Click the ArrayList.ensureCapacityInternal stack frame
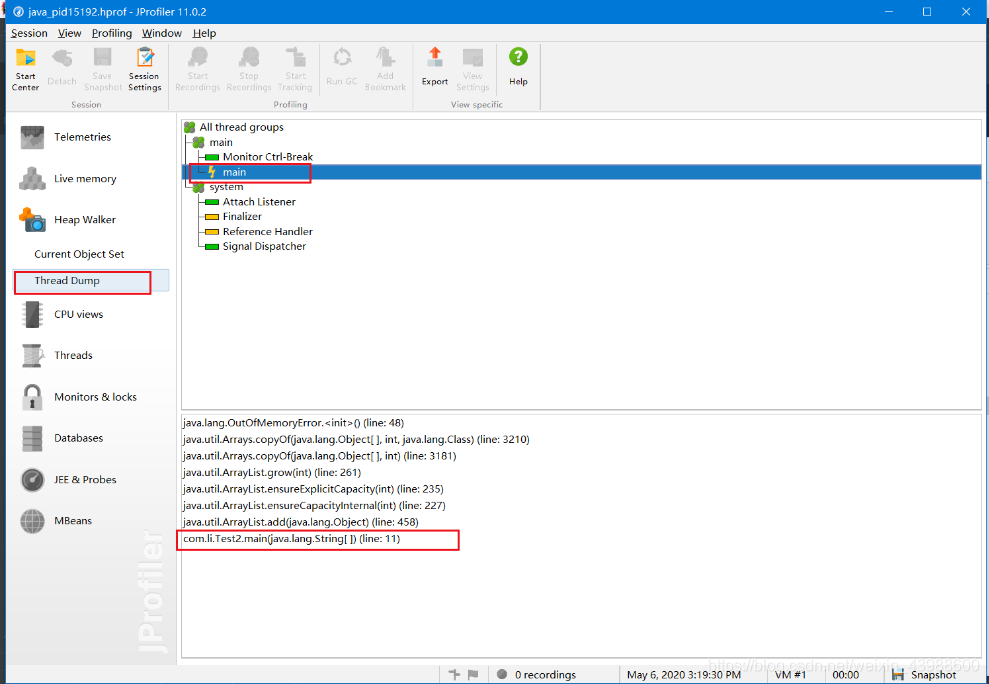This screenshot has width=989, height=684. [x=314, y=505]
